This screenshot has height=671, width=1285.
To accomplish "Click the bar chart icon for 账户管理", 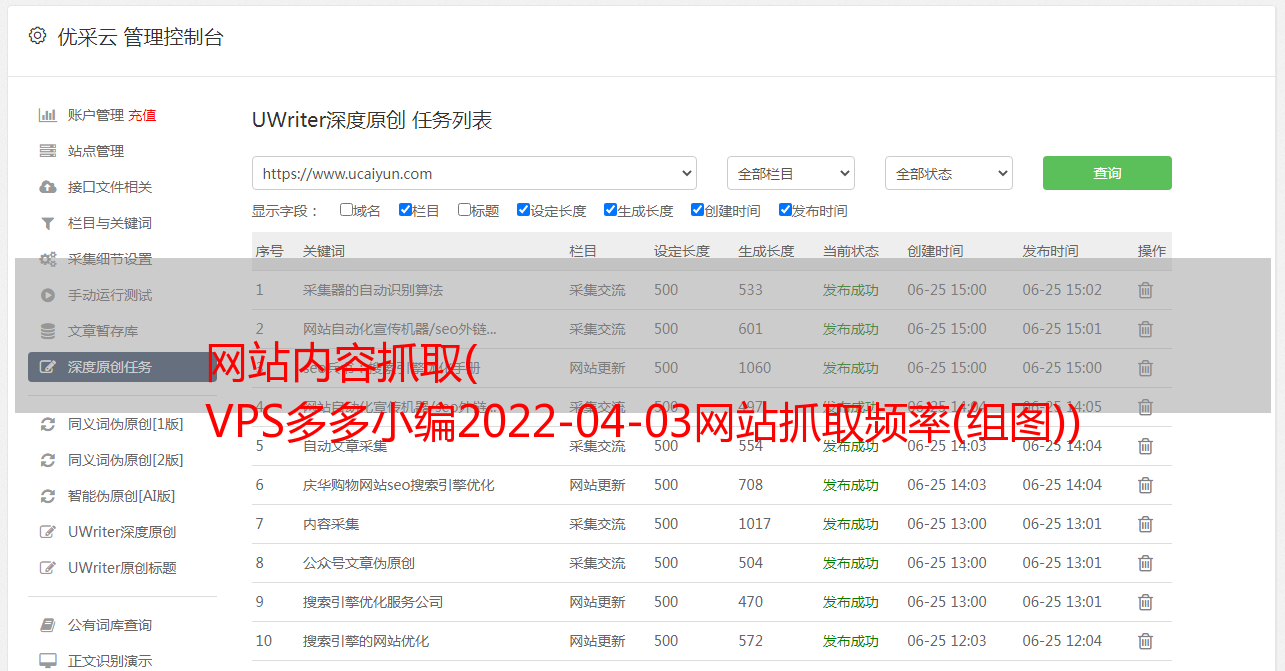I will point(47,115).
